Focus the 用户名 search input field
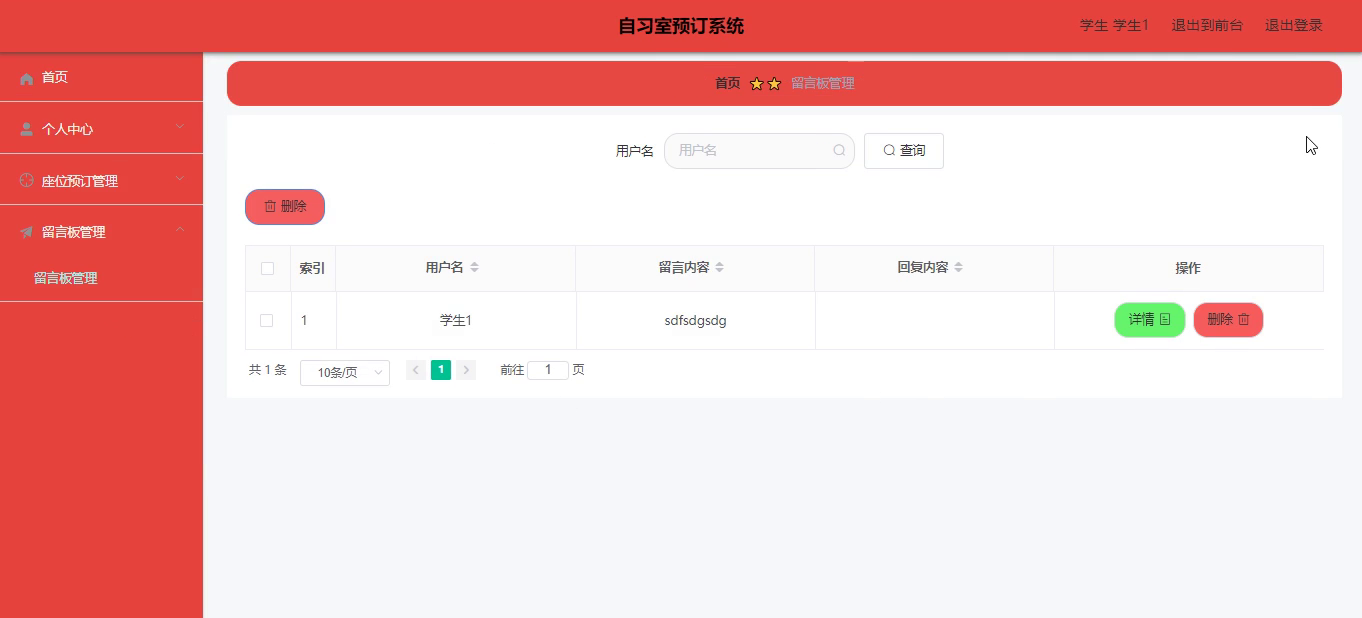 point(759,151)
